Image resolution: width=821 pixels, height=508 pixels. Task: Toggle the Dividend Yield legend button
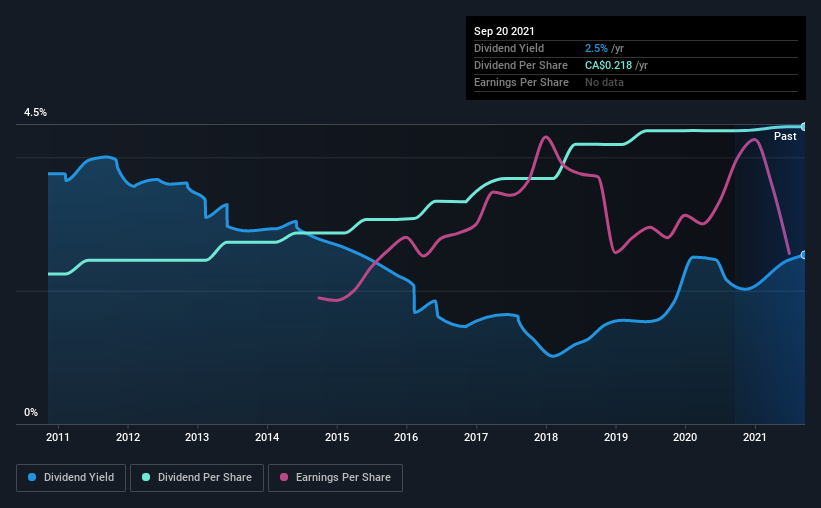point(71,478)
